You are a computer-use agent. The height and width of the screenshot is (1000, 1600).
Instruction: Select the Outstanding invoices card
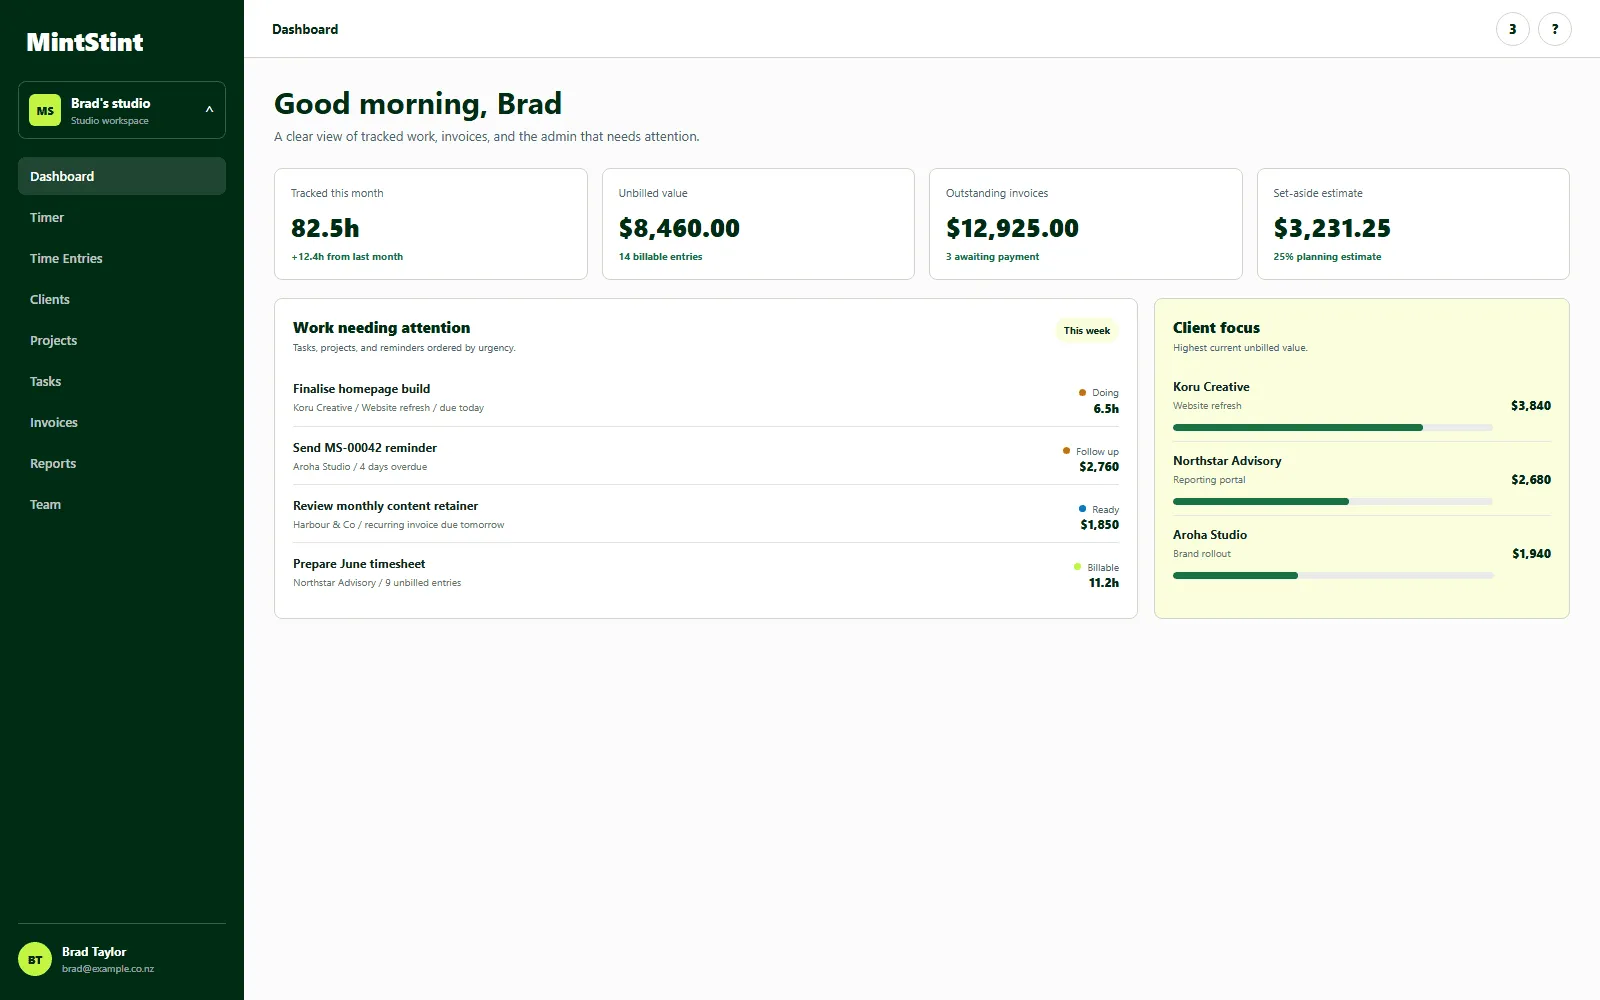point(1086,224)
